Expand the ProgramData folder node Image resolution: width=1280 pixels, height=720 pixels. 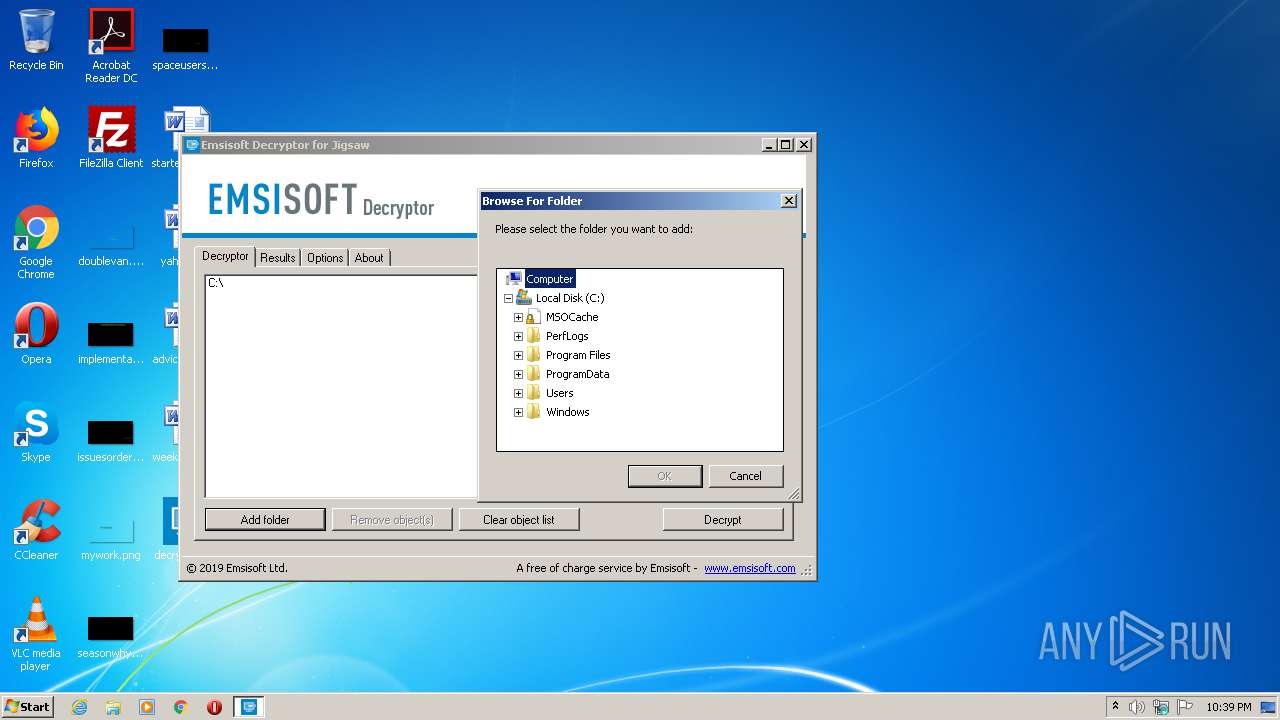518,374
